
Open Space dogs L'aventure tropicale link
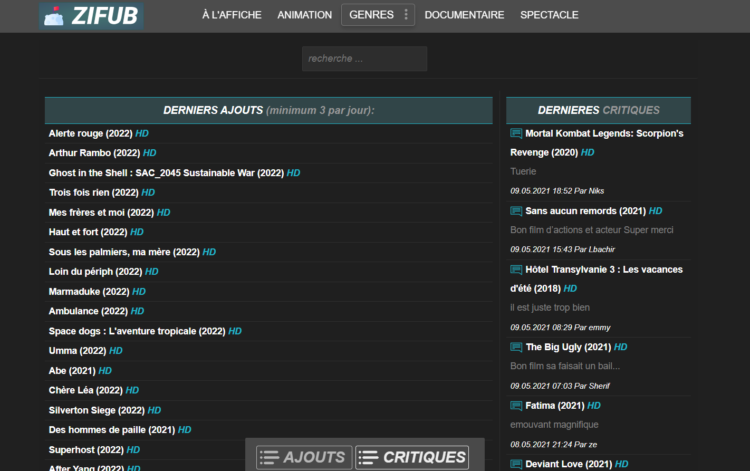pyautogui.click(x=137, y=331)
